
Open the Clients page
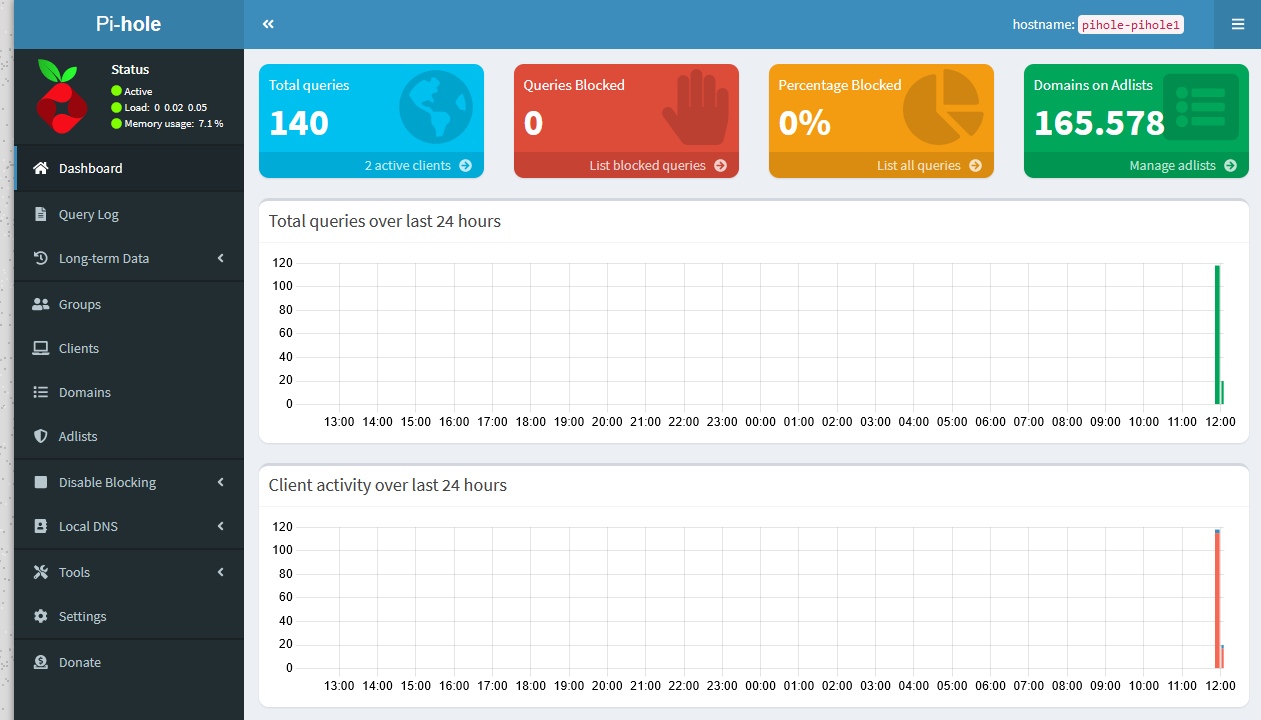129,348
